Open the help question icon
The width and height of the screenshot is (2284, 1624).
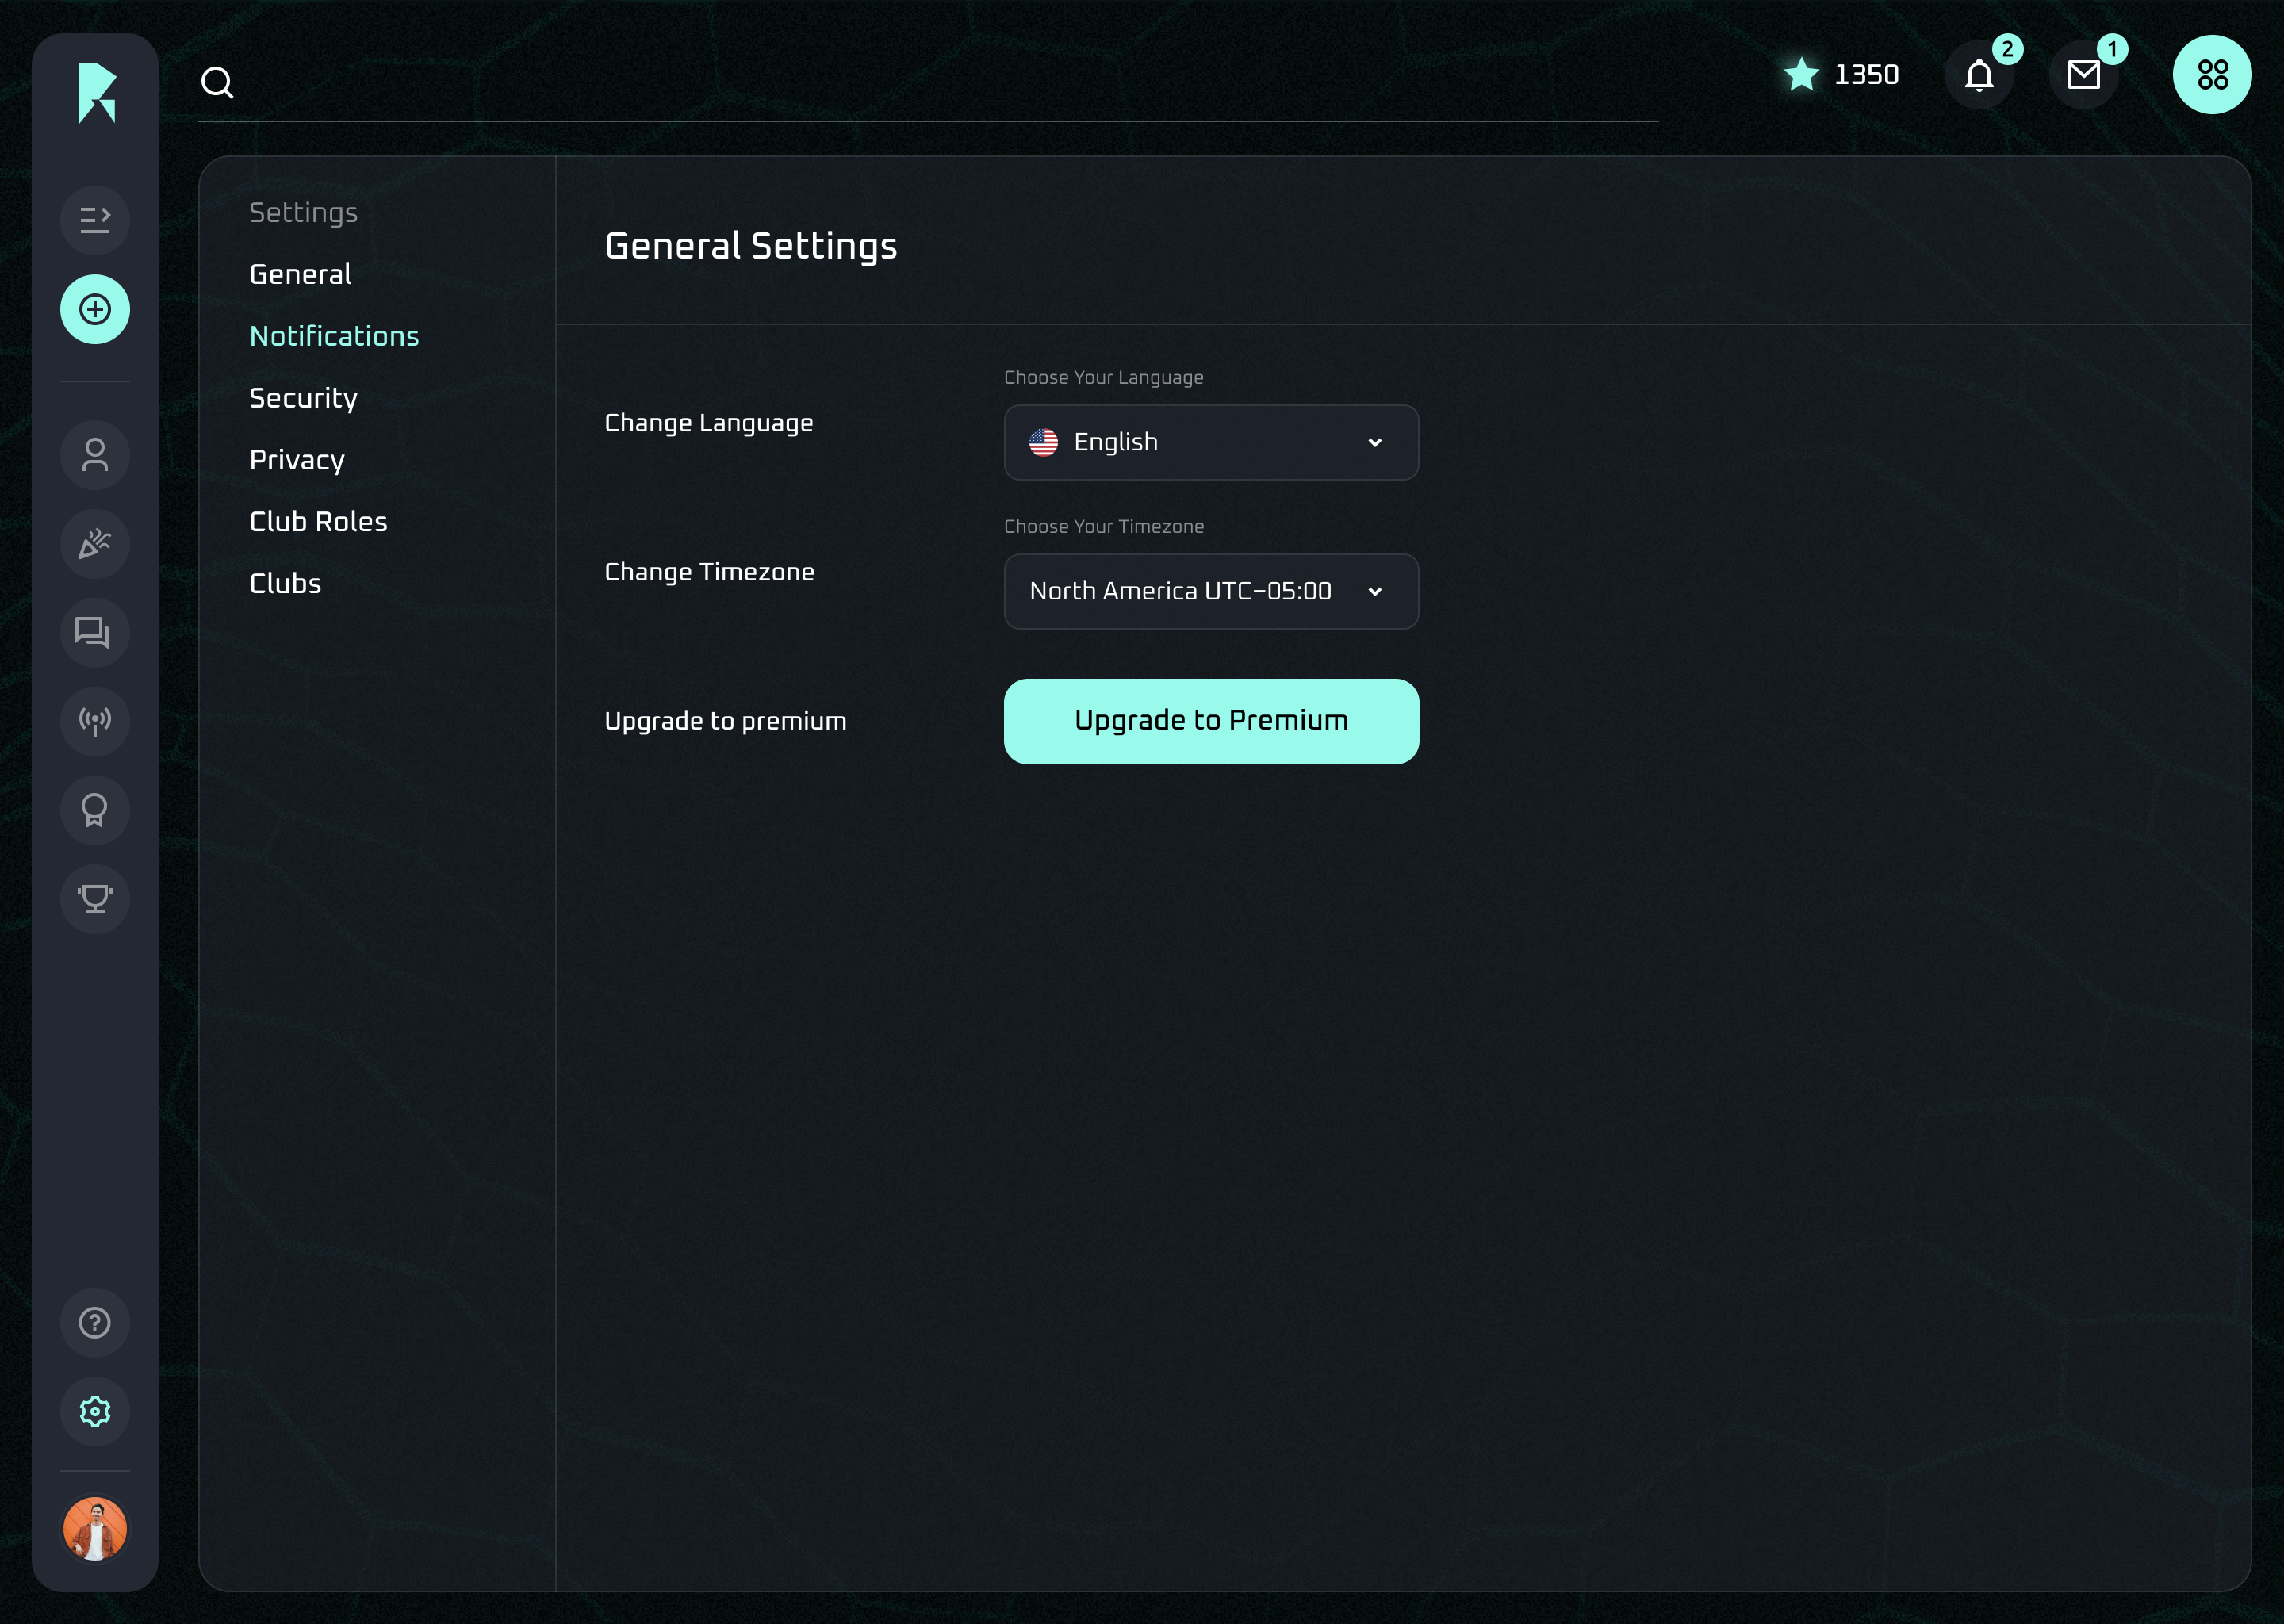(x=95, y=1323)
